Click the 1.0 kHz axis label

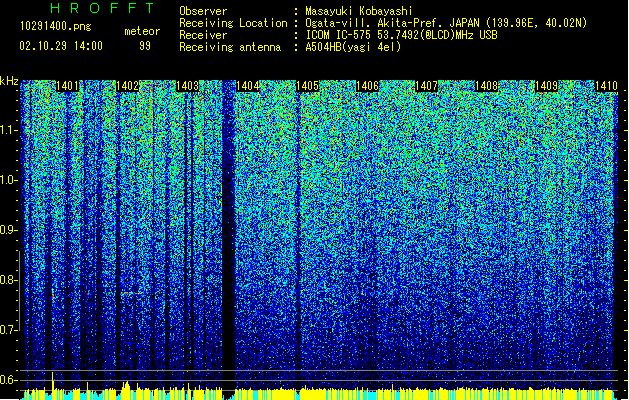9,180
